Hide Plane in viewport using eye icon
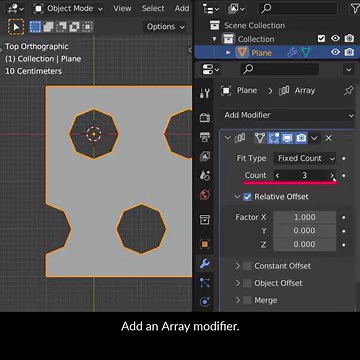 pos(335,52)
